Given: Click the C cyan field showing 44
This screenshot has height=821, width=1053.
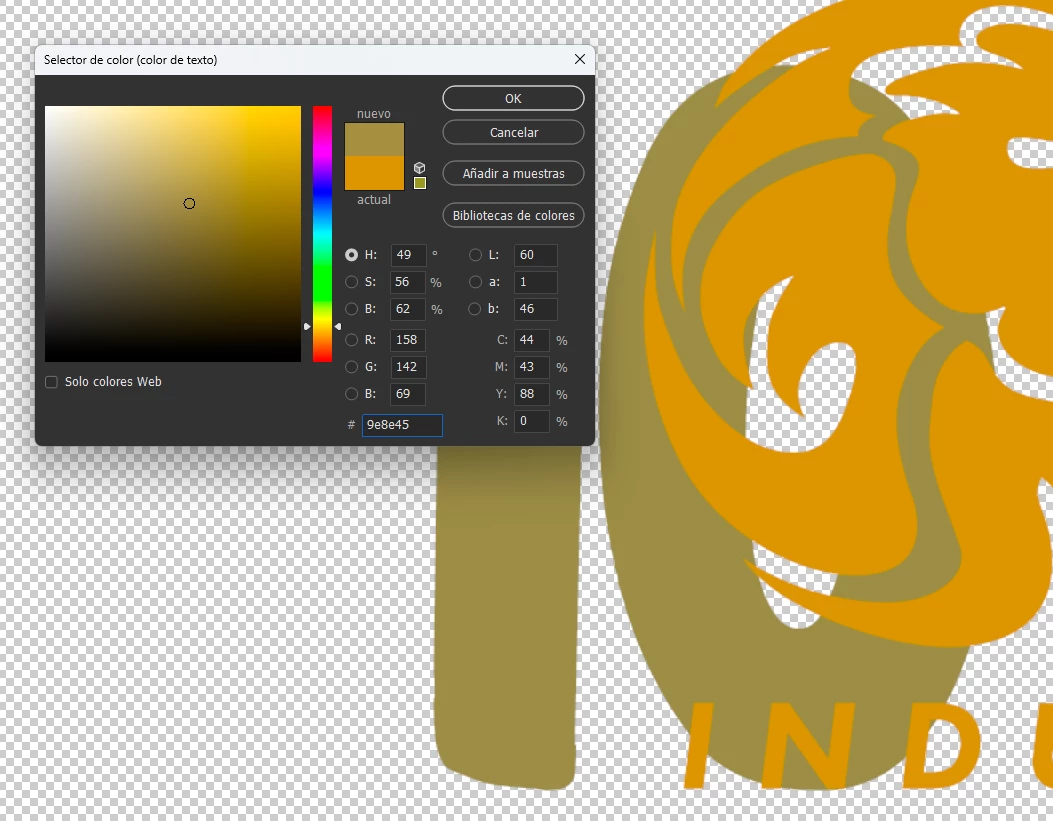Looking at the screenshot, I should 532,340.
